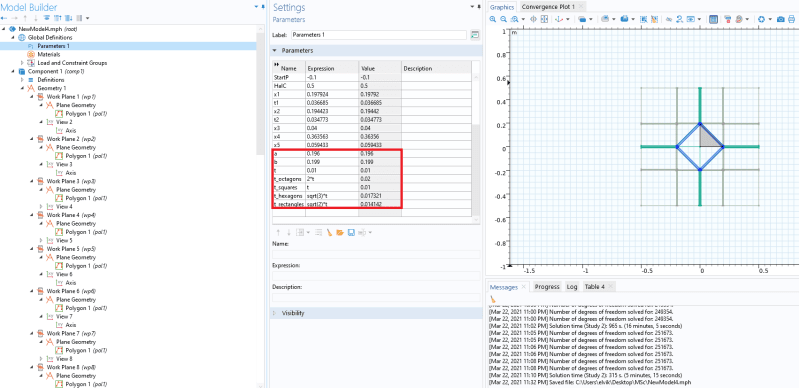The height and width of the screenshot is (388, 800).
Task: Click the Value column header in parameters table
Action: [380, 68]
